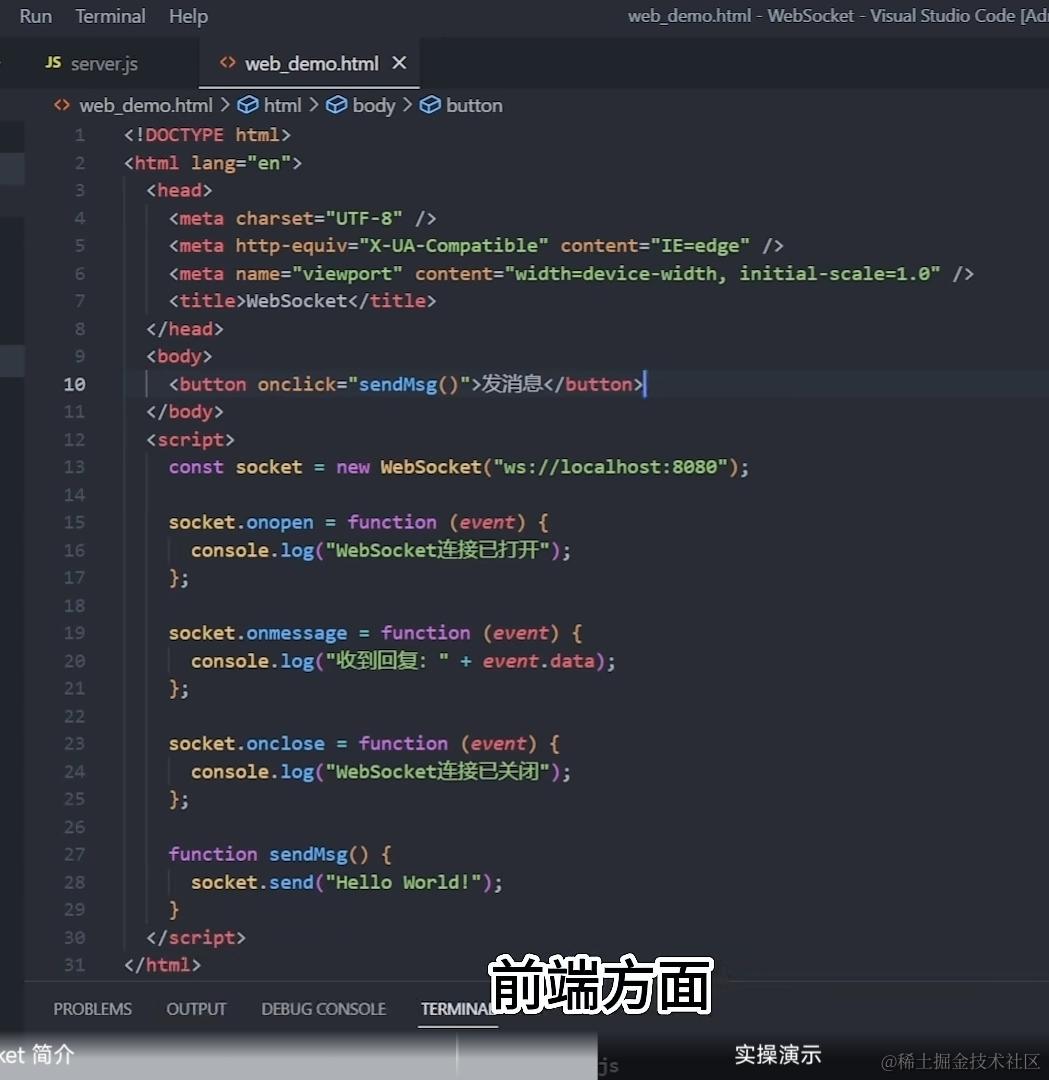1049x1080 pixels.
Task: Click web_demo.html in the breadcrumb
Action: [146, 105]
